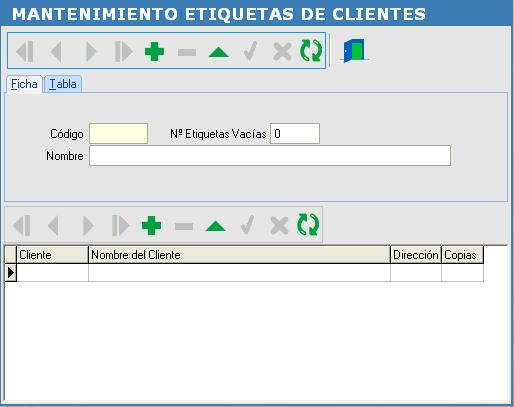The width and height of the screenshot is (514, 407).
Task: Click the Nombre text field
Action: click(x=270, y=155)
